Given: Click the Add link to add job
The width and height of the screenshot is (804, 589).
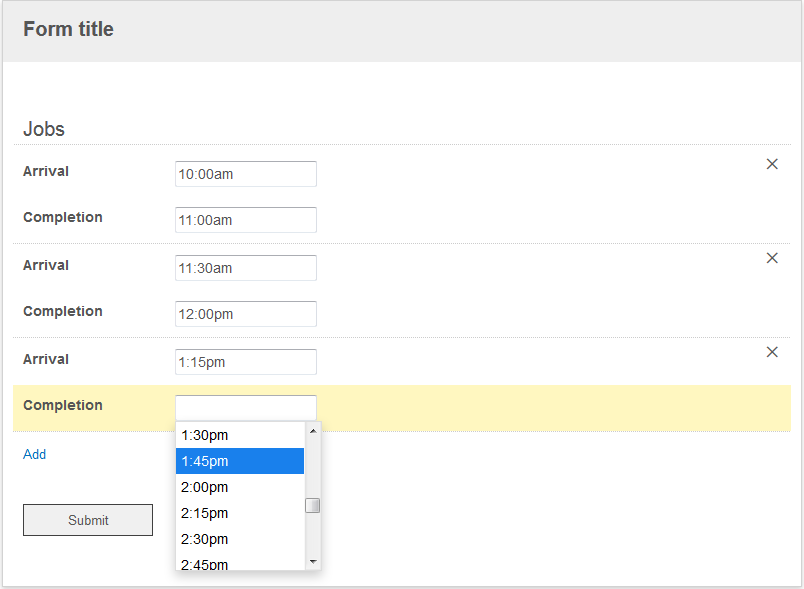Looking at the screenshot, I should tap(34, 454).
